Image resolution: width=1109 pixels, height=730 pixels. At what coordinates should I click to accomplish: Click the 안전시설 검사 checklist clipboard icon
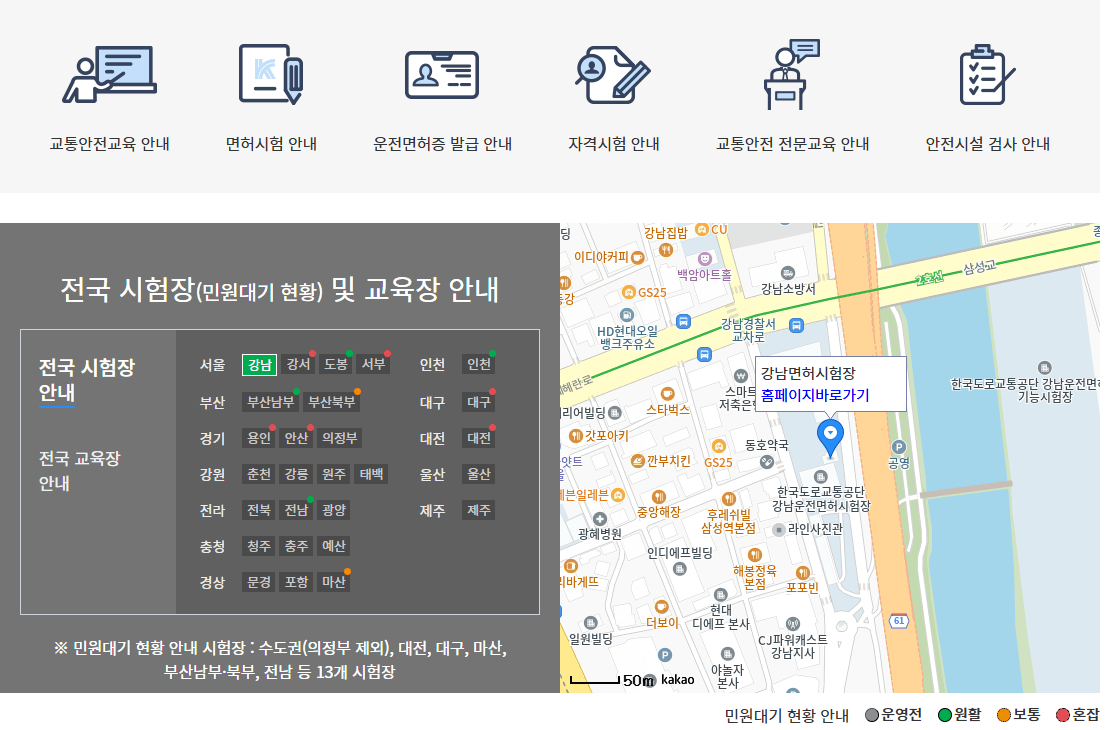[x=987, y=75]
